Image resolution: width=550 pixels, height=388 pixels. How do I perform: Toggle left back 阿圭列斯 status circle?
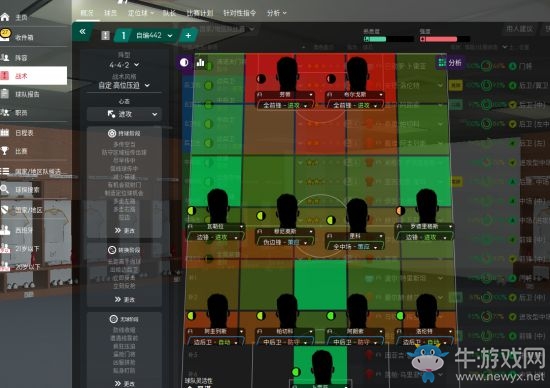192,316
